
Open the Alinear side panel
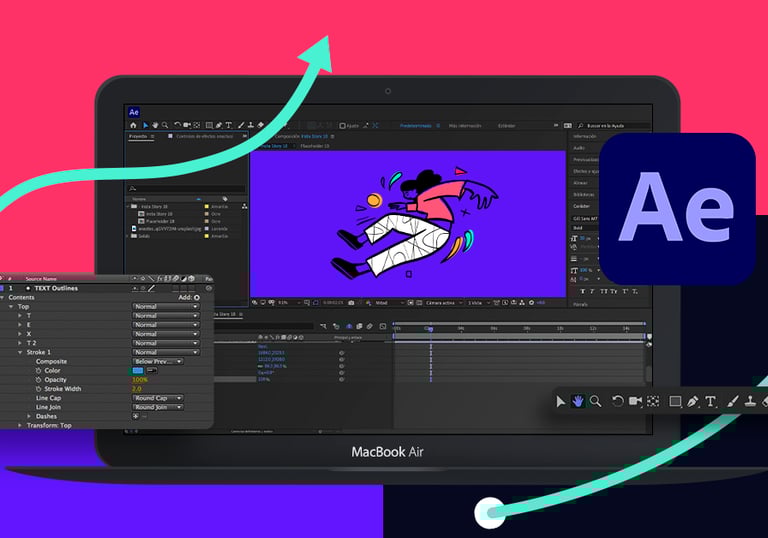(580, 183)
